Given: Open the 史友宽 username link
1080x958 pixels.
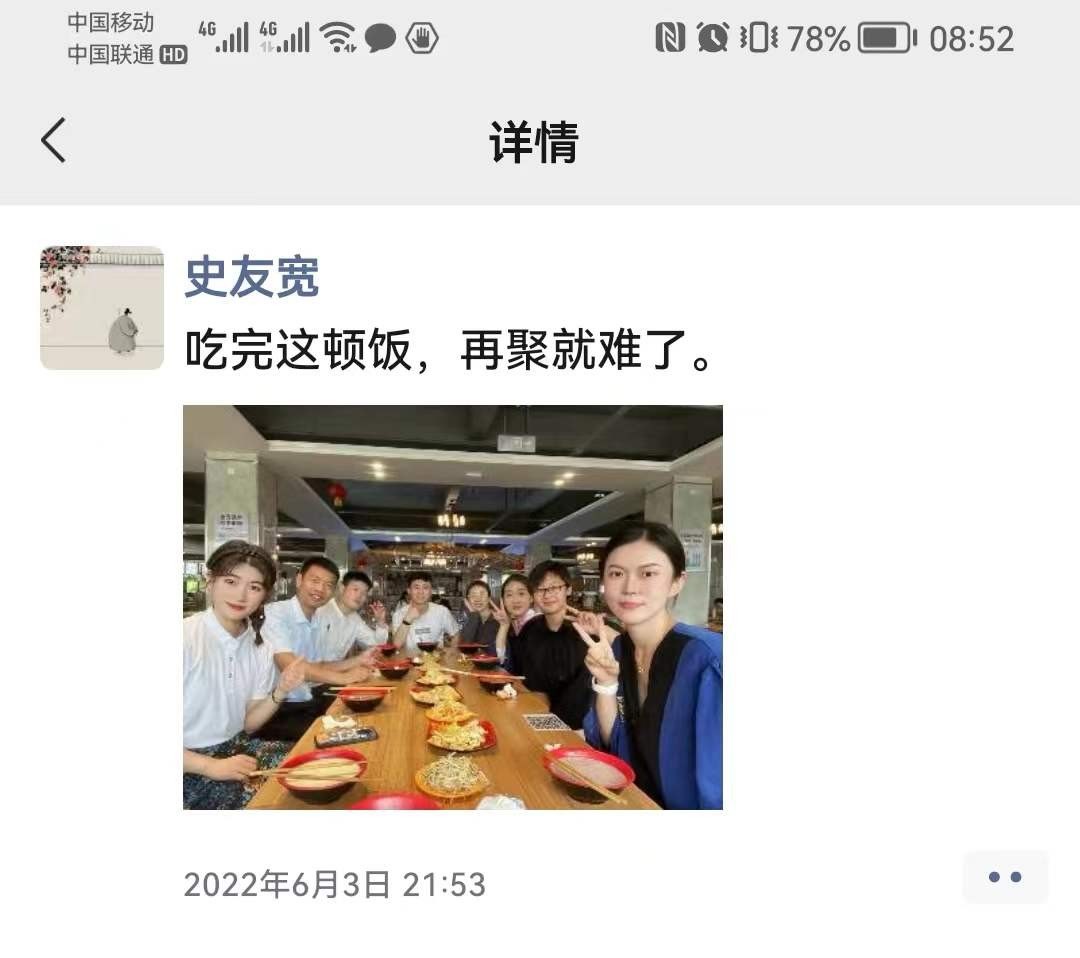Looking at the screenshot, I should (x=252, y=277).
